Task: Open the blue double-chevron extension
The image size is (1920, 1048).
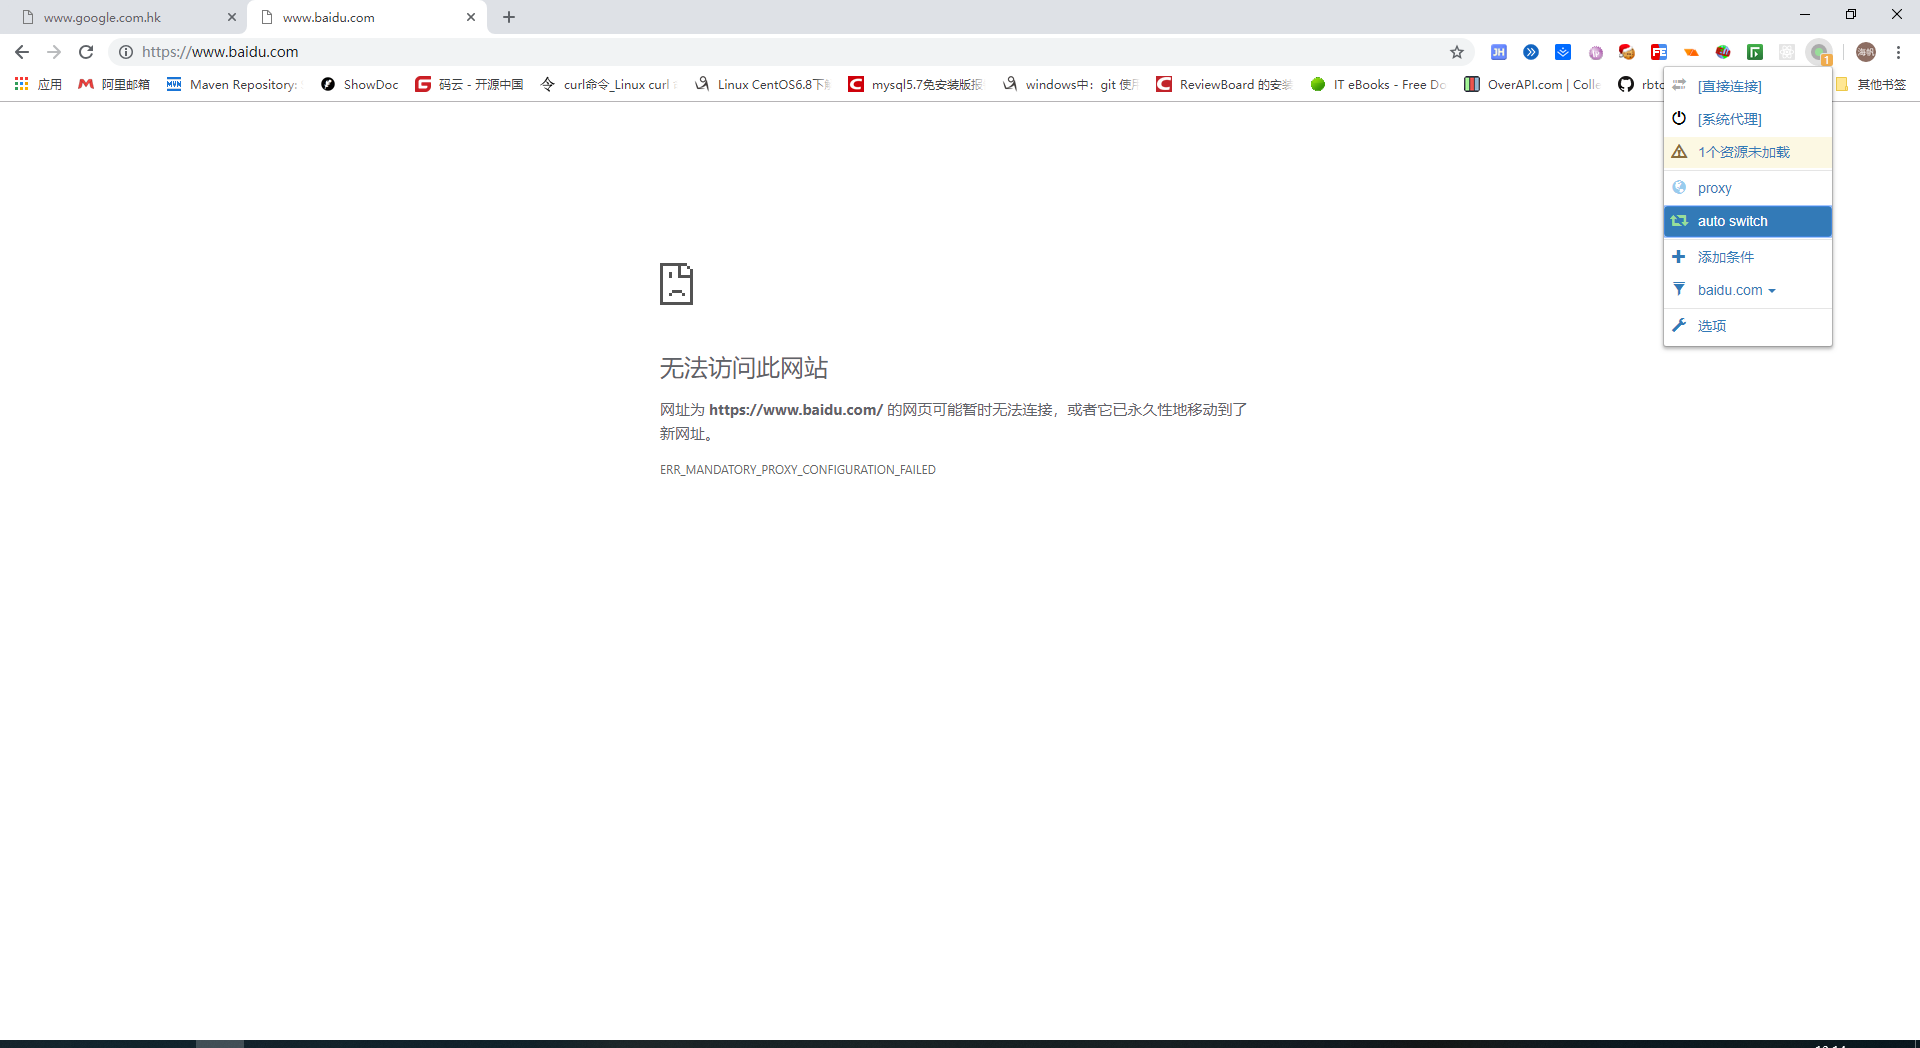Action: pos(1531,52)
